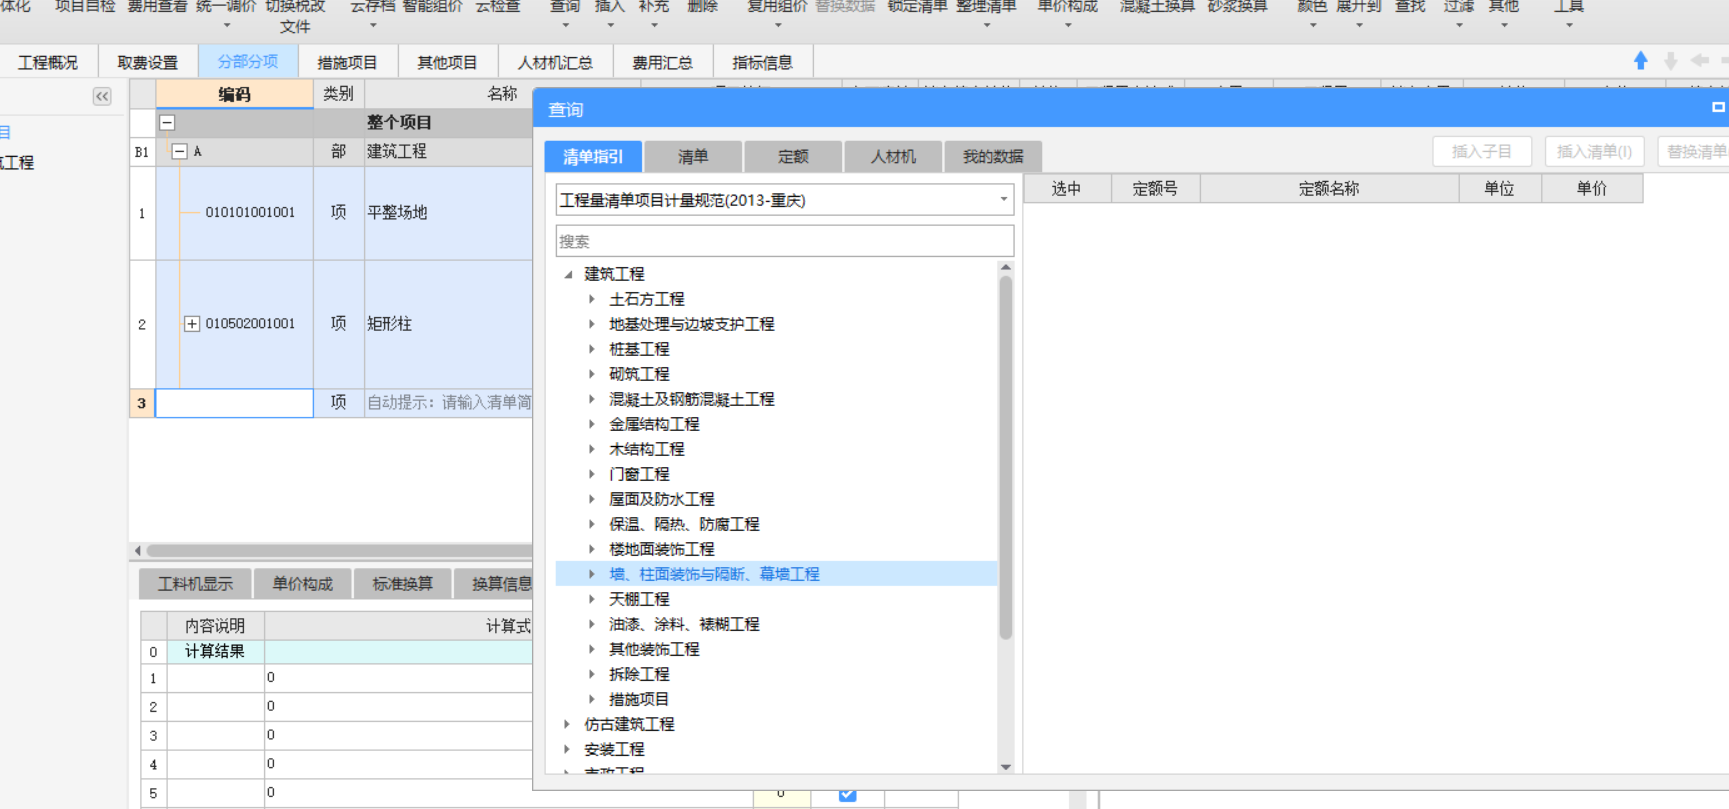This screenshot has width=1729, height=809.
Task: Click the 删除 toolbar button
Action: point(703,8)
